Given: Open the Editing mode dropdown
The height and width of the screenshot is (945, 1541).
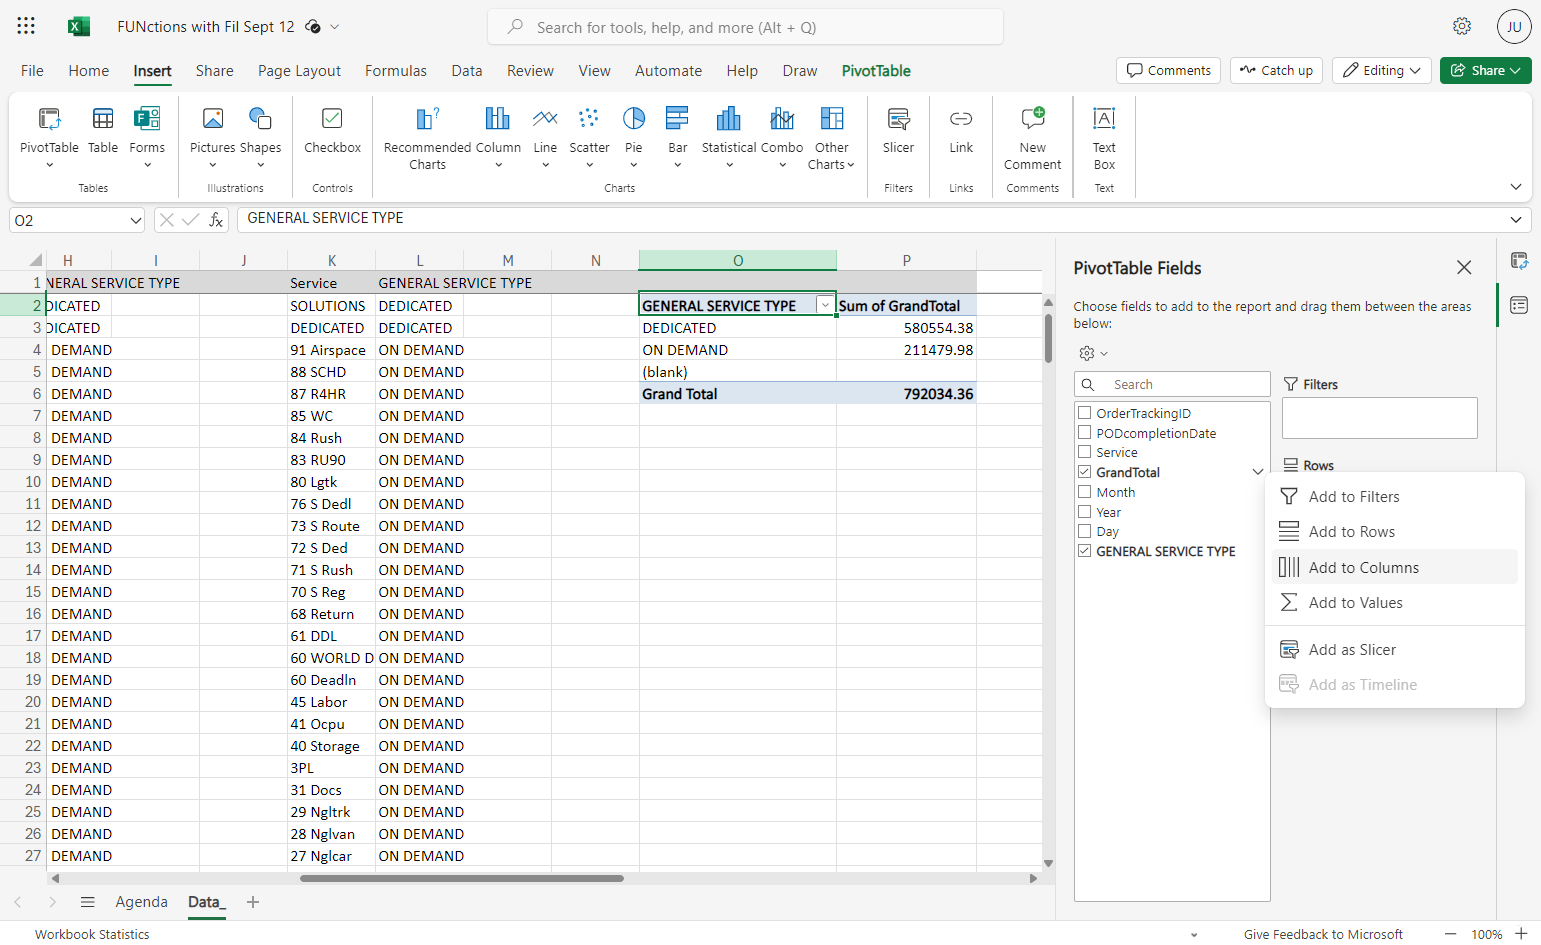Looking at the screenshot, I should [x=1381, y=70].
